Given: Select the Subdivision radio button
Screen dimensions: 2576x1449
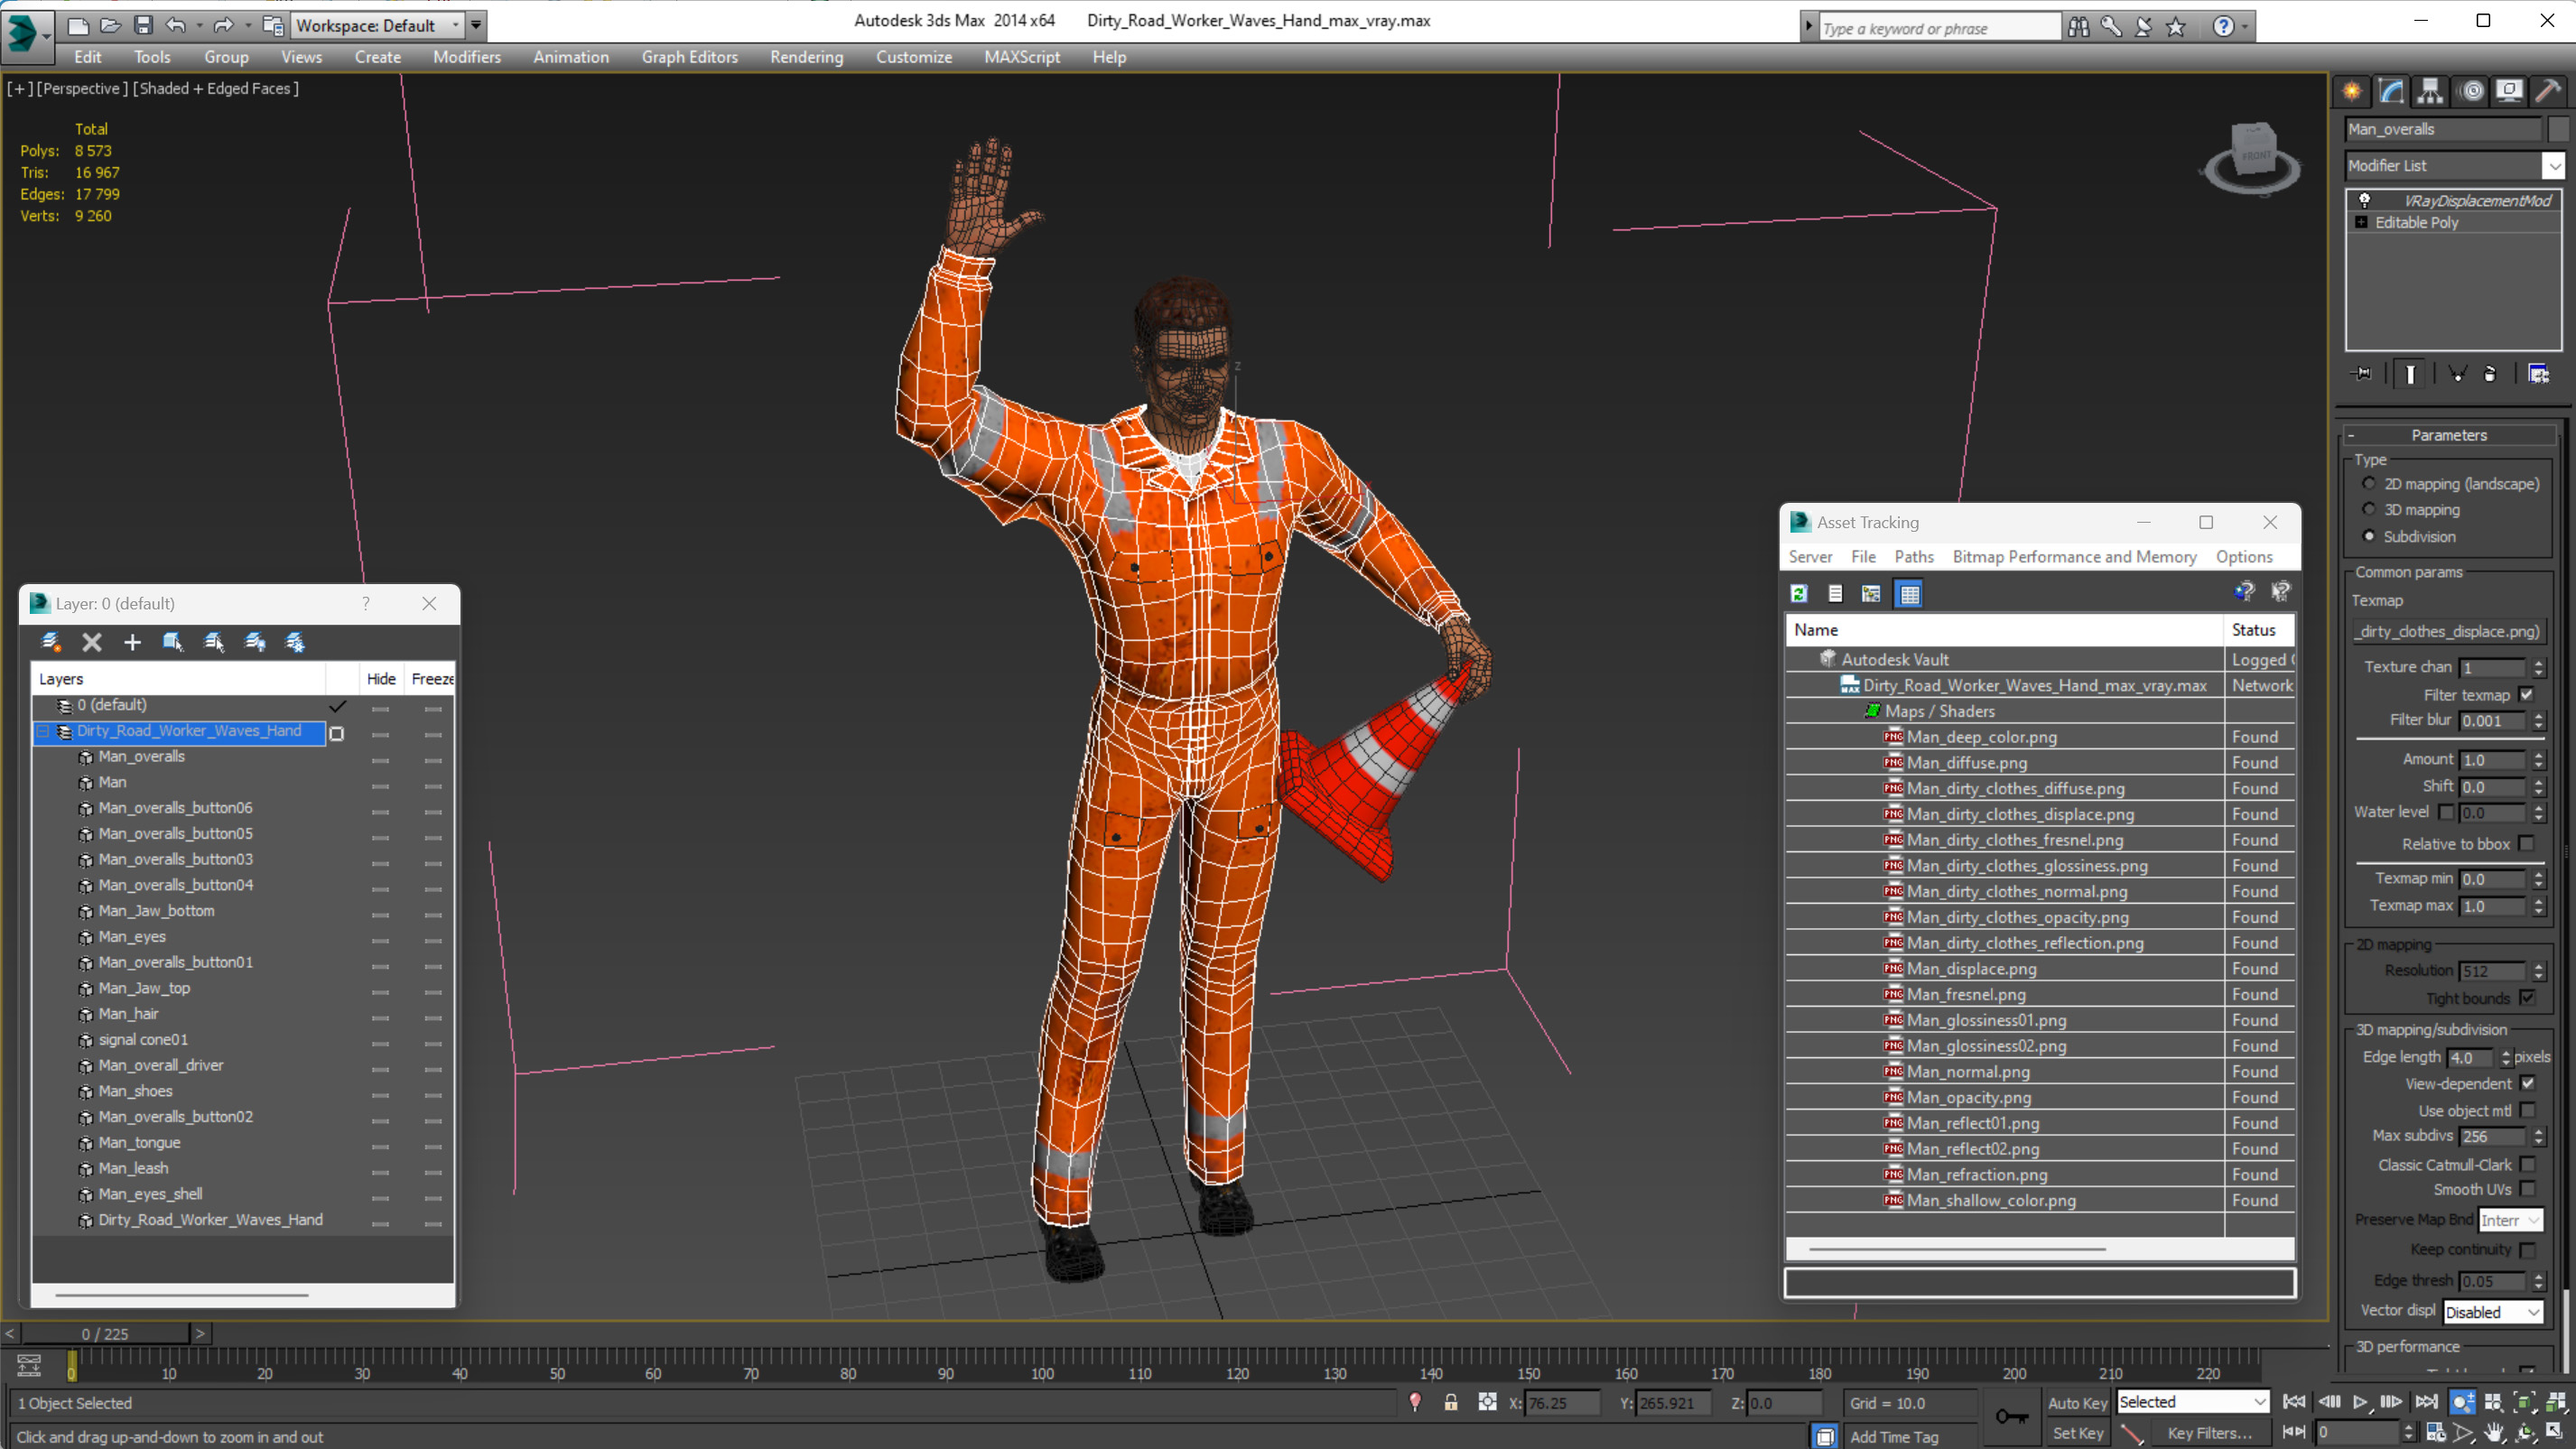Looking at the screenshot, I should pyautogui.click(x=2368, y=537).
